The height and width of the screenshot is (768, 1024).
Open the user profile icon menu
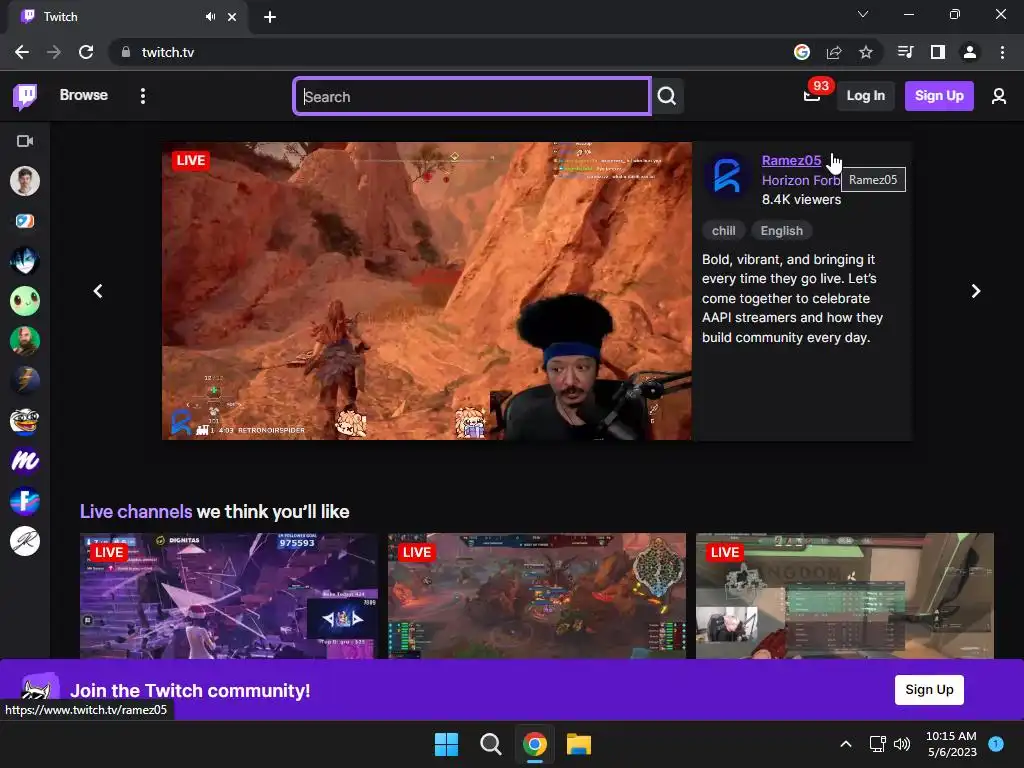click(x=999, y=97)
